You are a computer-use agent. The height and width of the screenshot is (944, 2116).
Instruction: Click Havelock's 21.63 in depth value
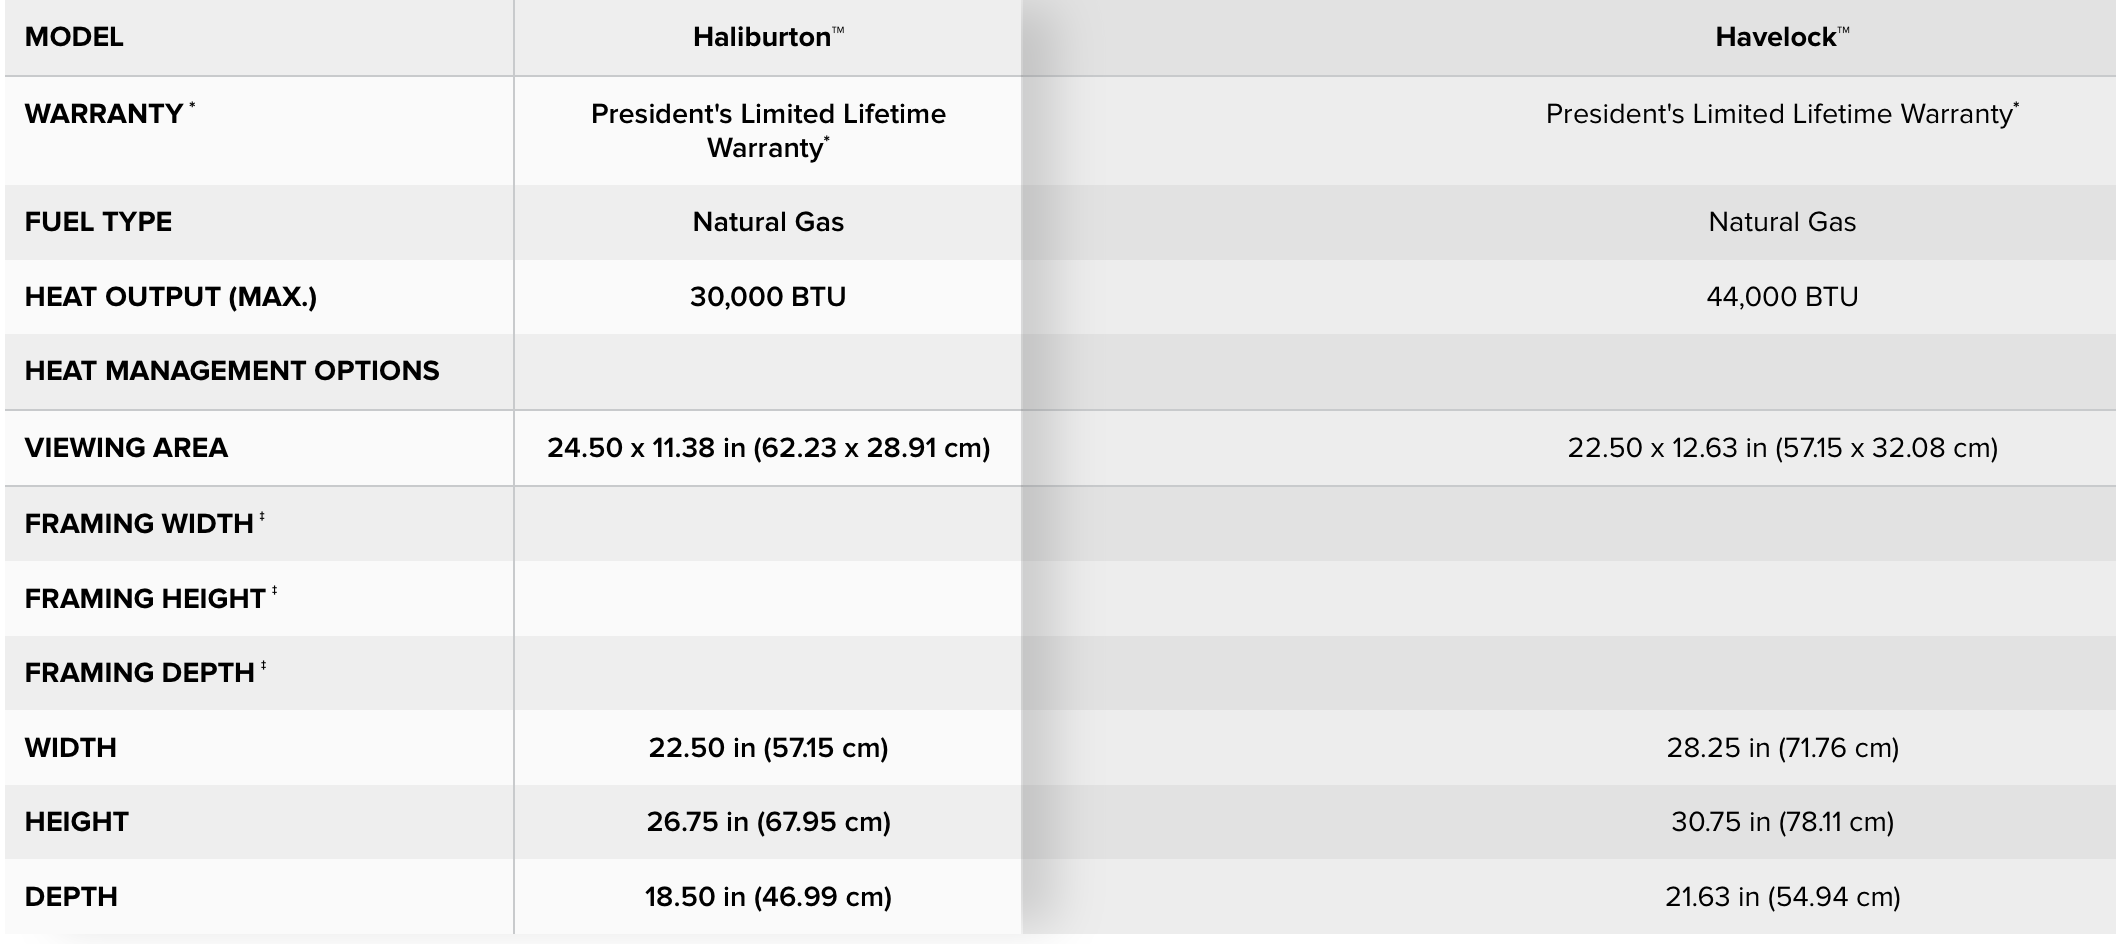1782,897
